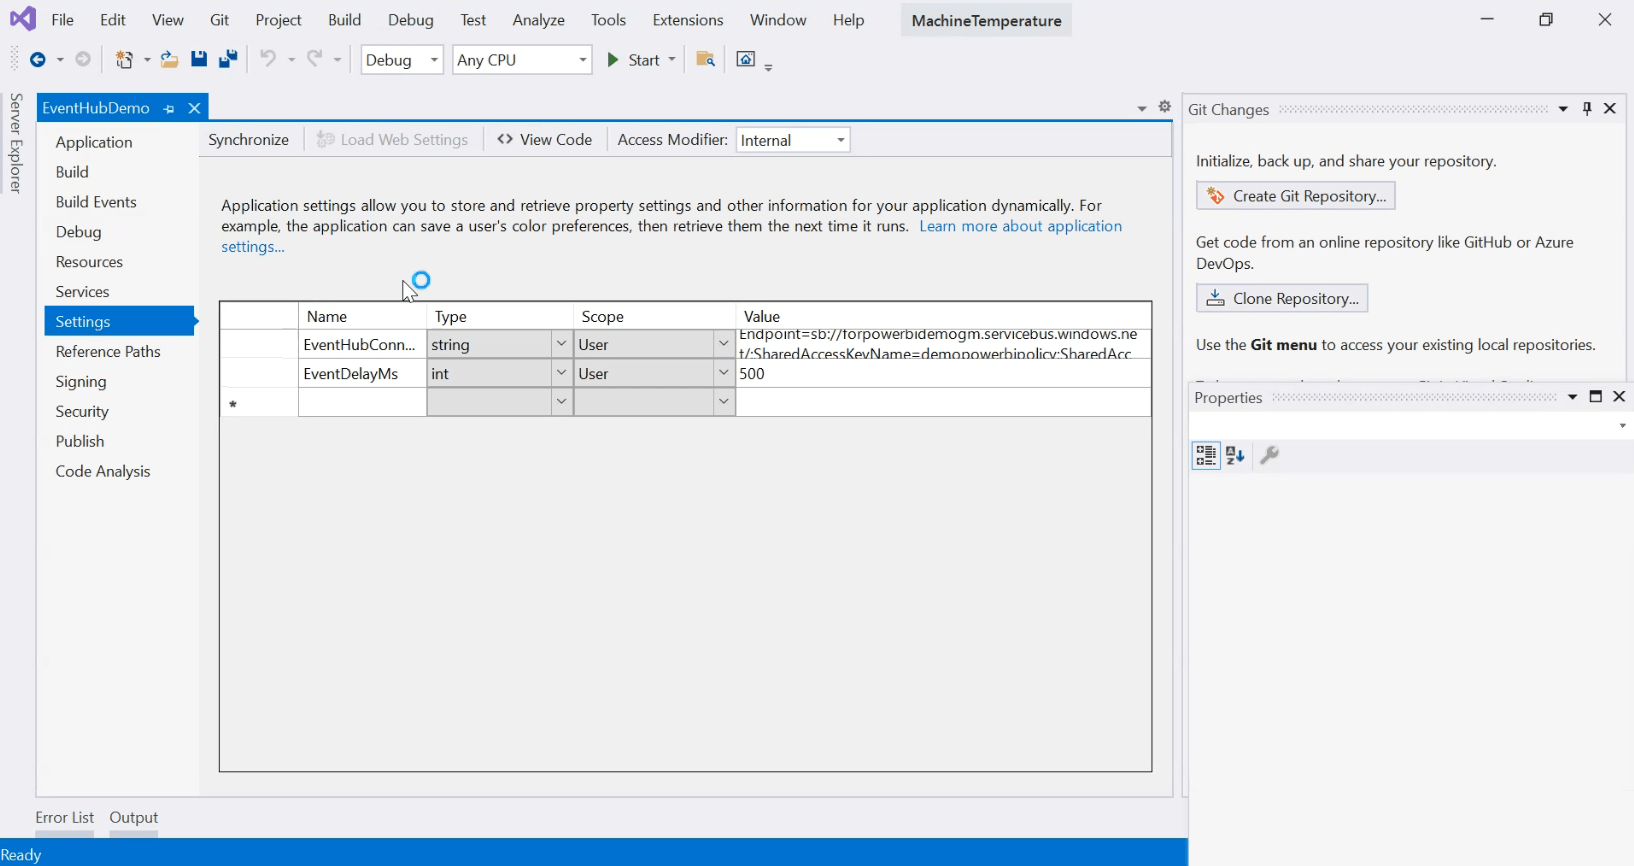Close the EventHubDemo tab
Screen dimensions: 1634x866
click(x=195, y=108)
